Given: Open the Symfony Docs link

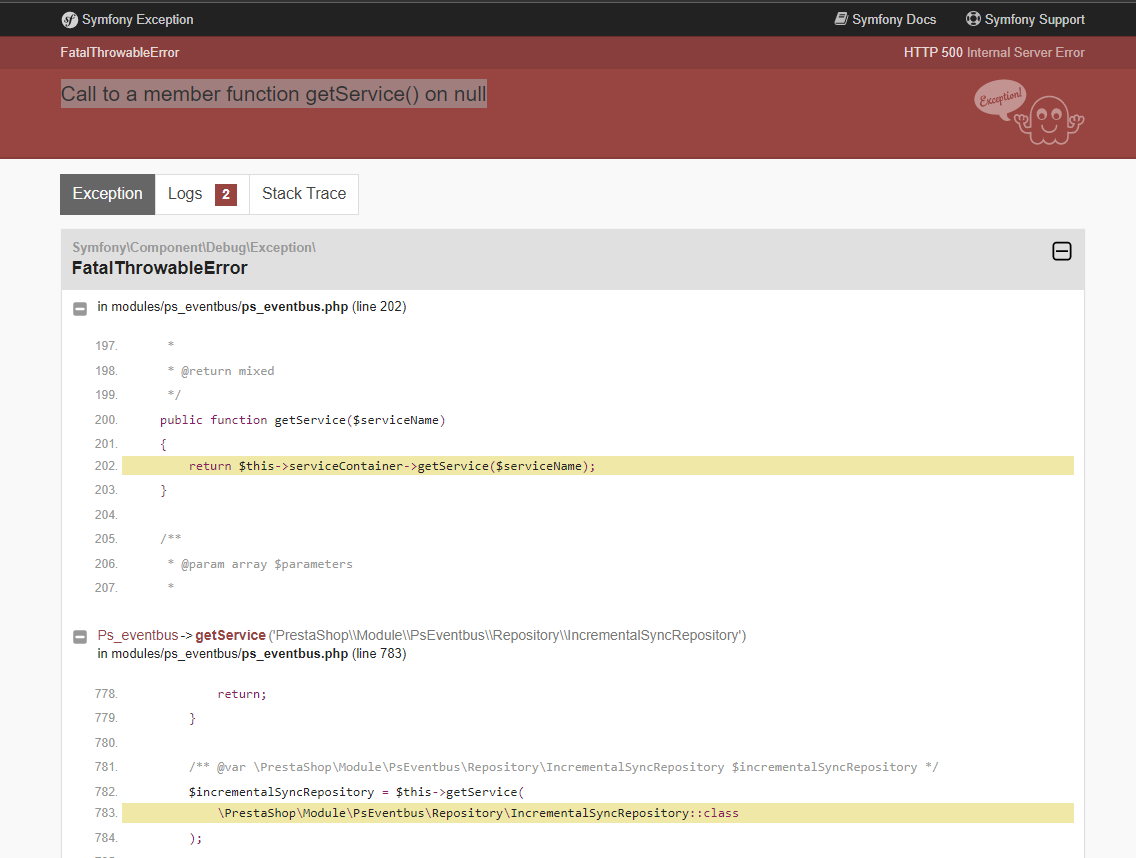Looking at the screenshot, I should click(885, 20).
